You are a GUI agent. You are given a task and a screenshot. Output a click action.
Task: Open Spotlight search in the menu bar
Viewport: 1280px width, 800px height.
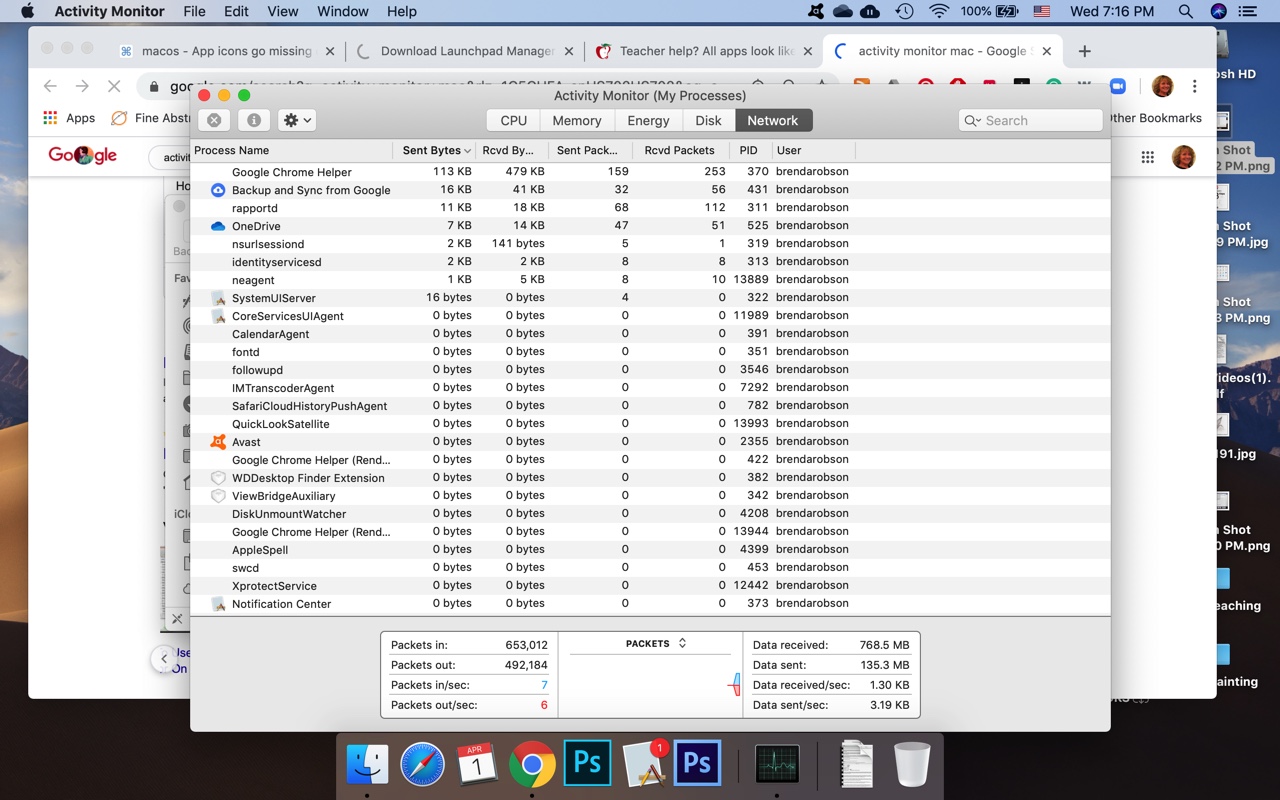click(1185, 11)
